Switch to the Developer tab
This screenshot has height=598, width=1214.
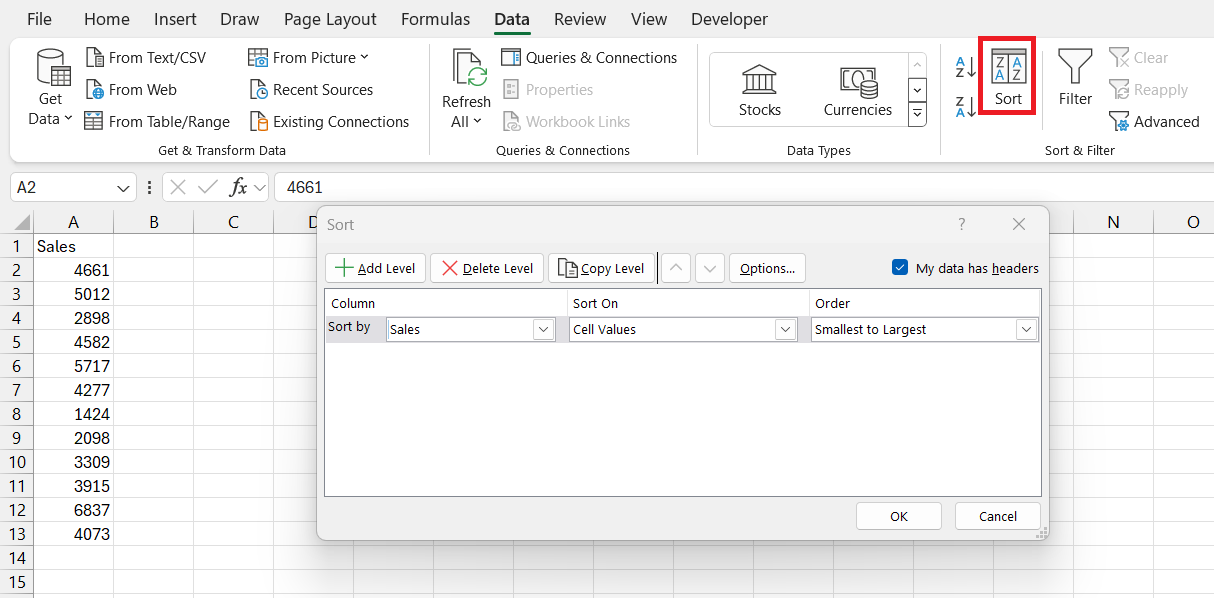pyautogui.click(x=729, y=19)
